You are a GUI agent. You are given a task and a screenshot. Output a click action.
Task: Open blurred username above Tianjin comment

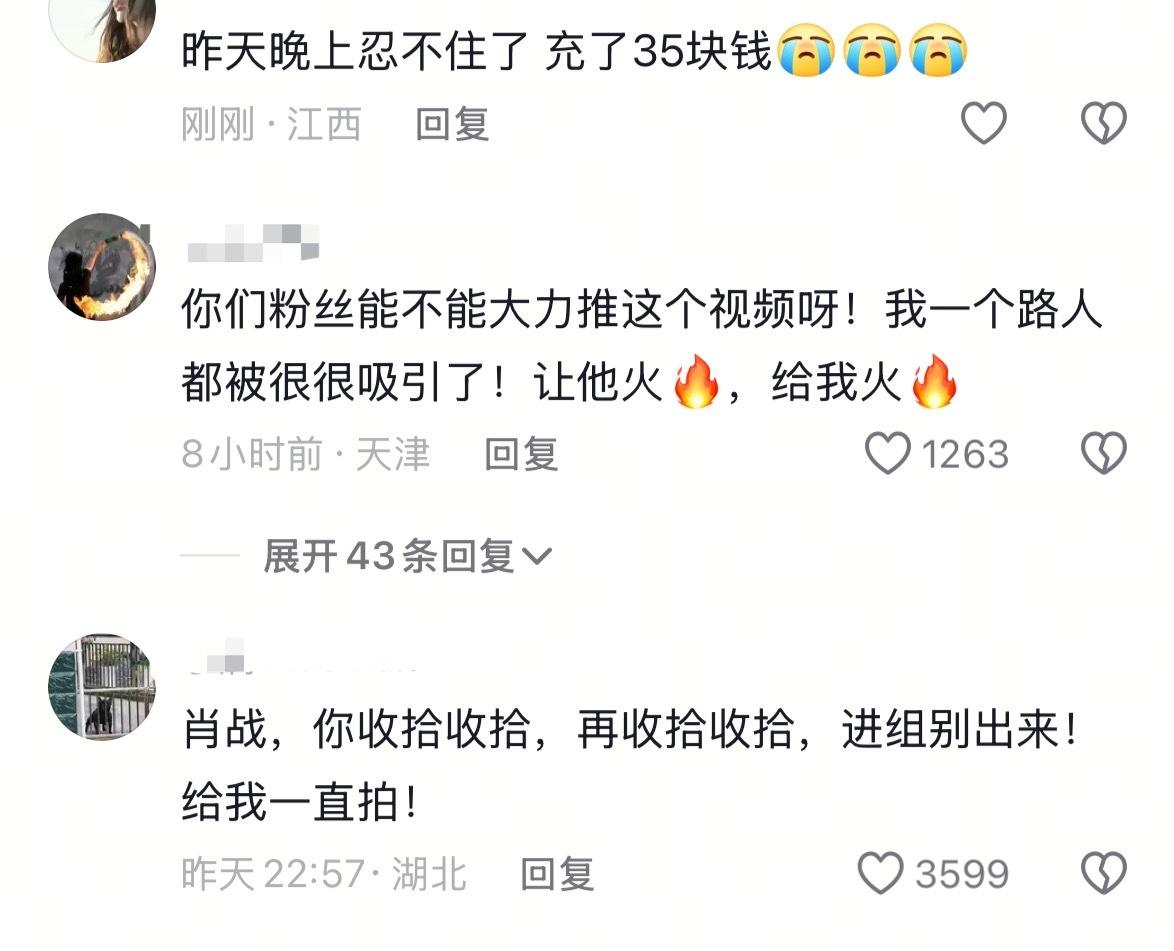pyautogui.click(x=253, y=242)
